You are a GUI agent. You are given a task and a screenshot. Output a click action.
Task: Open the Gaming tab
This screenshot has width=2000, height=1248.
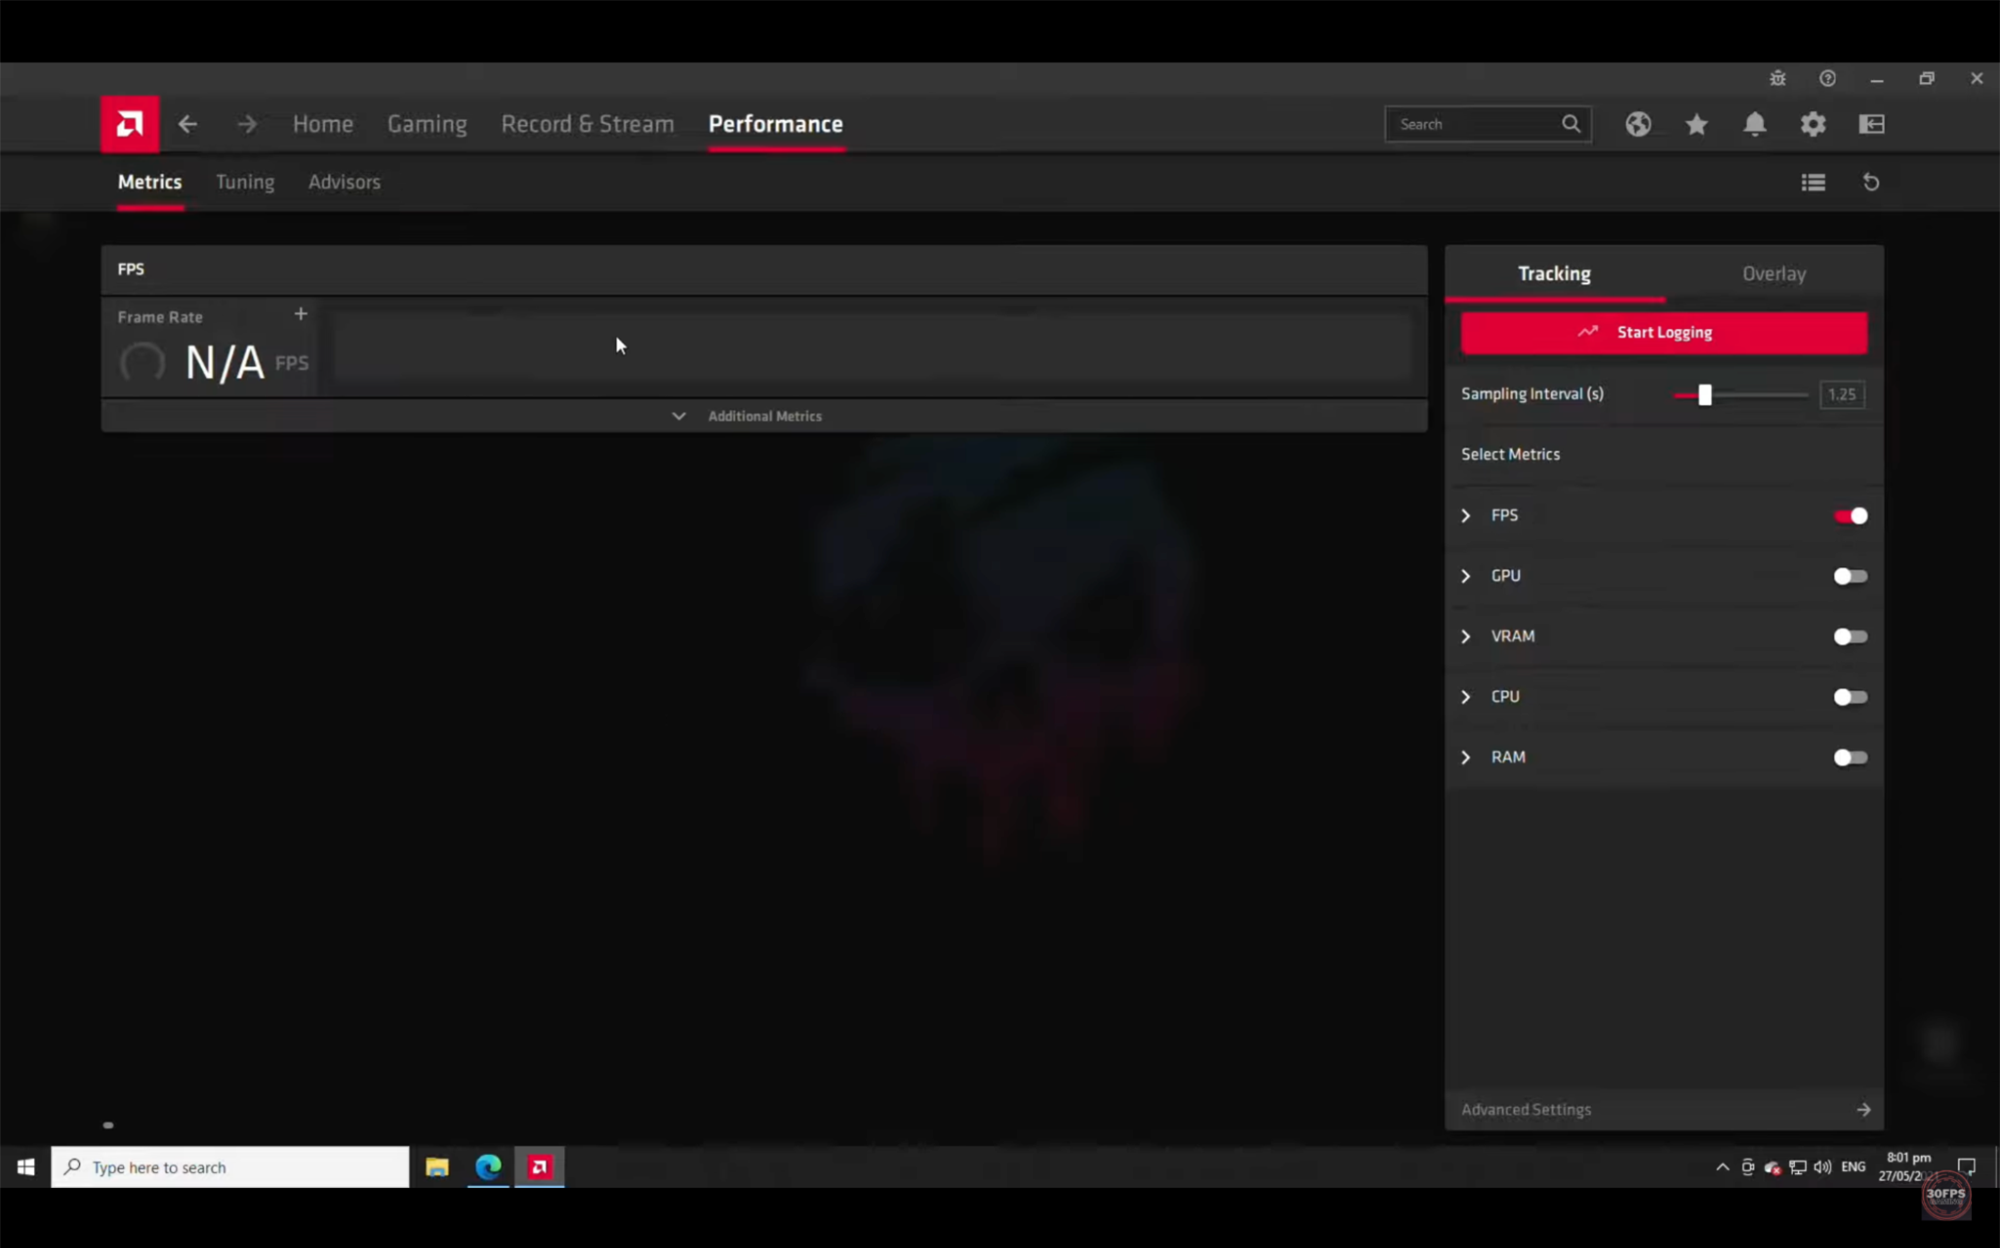427,124
